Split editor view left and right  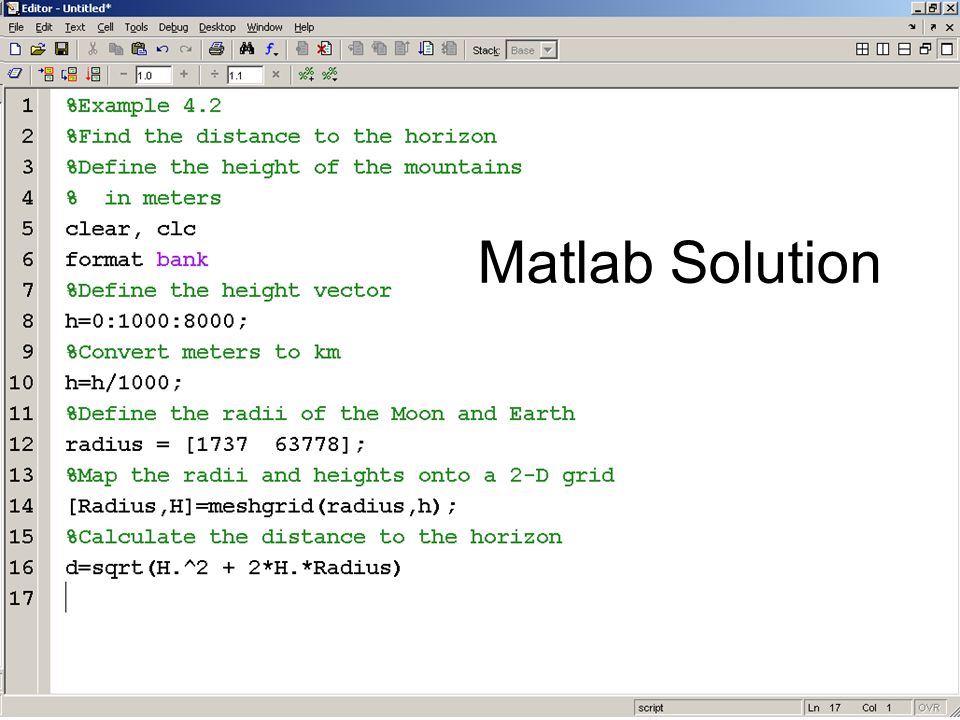(x=883, y=50)
